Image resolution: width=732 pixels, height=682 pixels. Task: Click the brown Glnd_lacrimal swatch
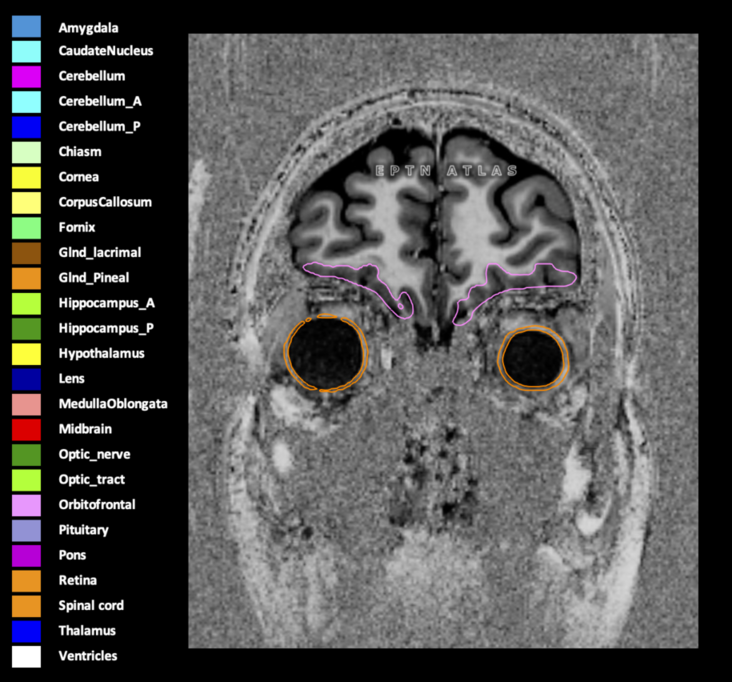click(26, 253)
